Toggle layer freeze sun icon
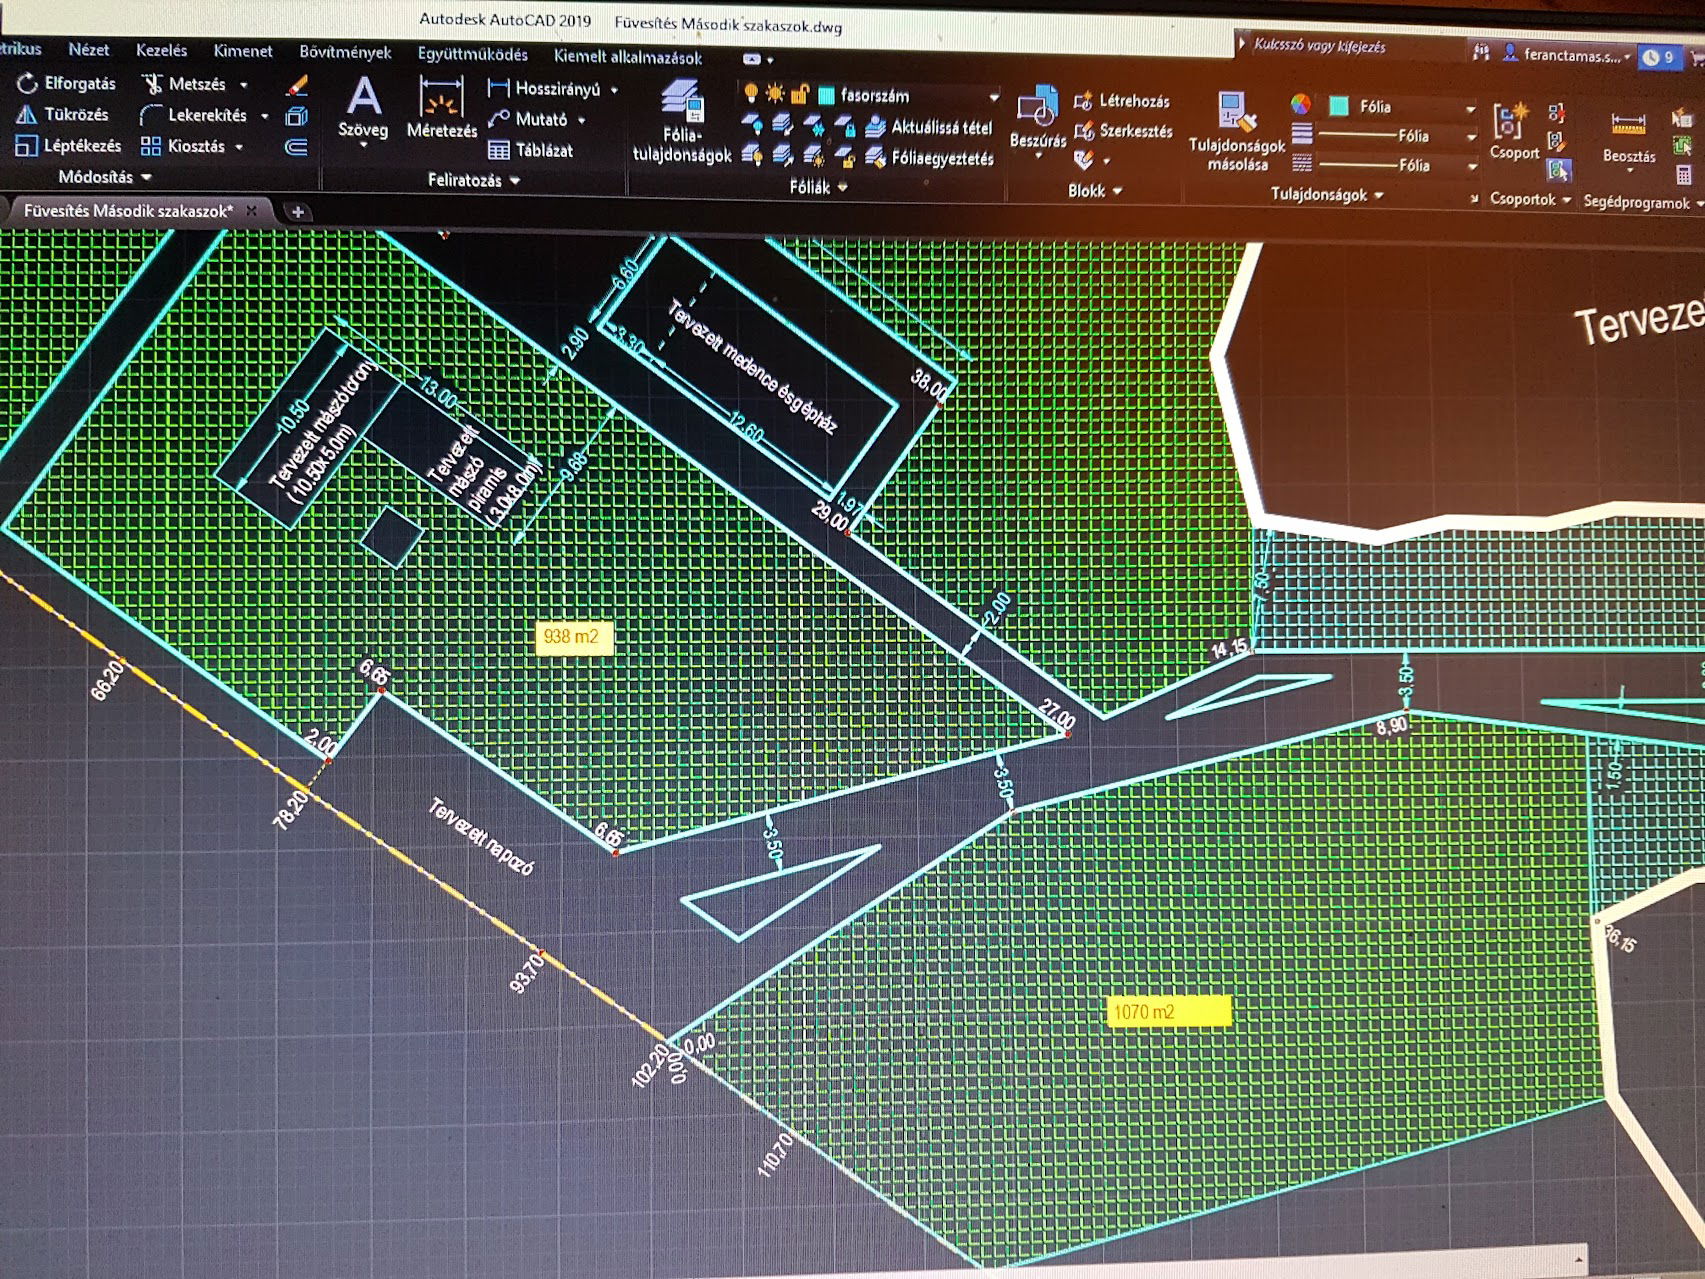The height and width of the screenshot is (1279, 1705). coord(775,94)
